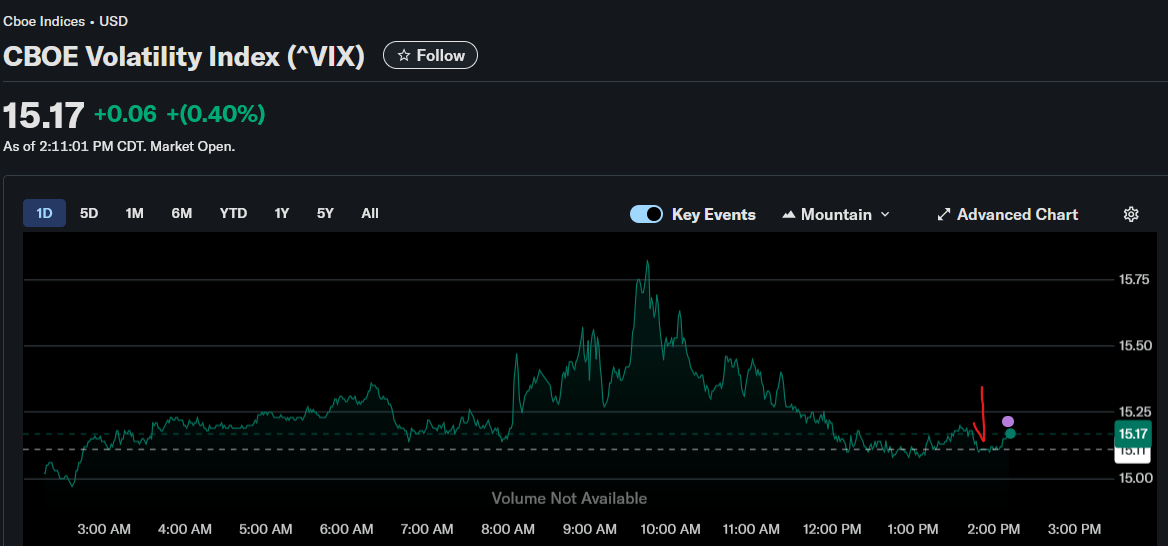The height and width of the screenshot is (546, 1168).
Task: Click the 2:00 PM time label
Action: pos(993,530)
